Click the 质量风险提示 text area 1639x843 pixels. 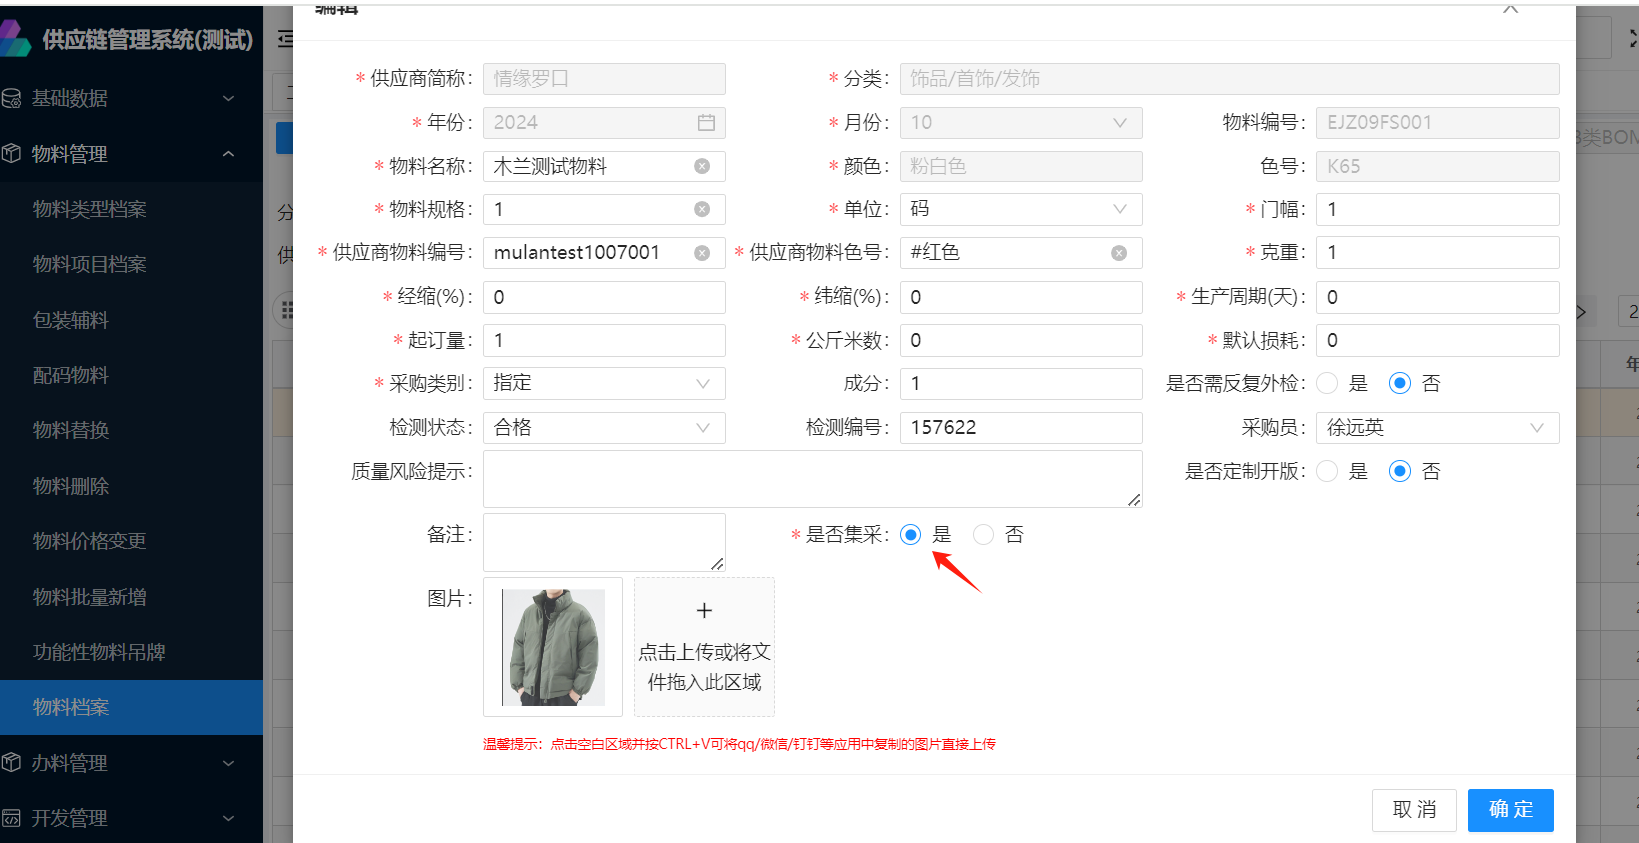pyautogui.click(x=812, y=479)
